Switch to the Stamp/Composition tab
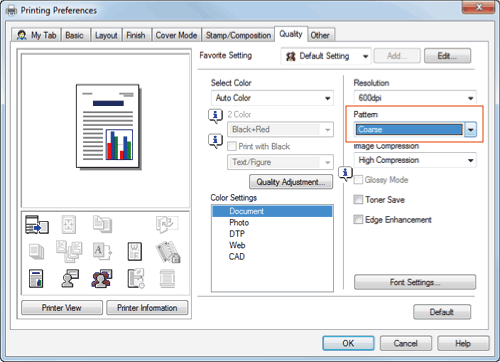The image size is (500, 362). point(238,35)
